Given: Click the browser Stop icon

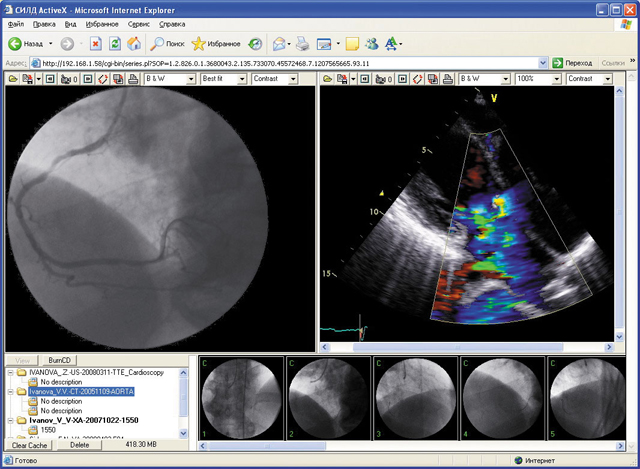Looking at the screenshot, I should (96, 44).
